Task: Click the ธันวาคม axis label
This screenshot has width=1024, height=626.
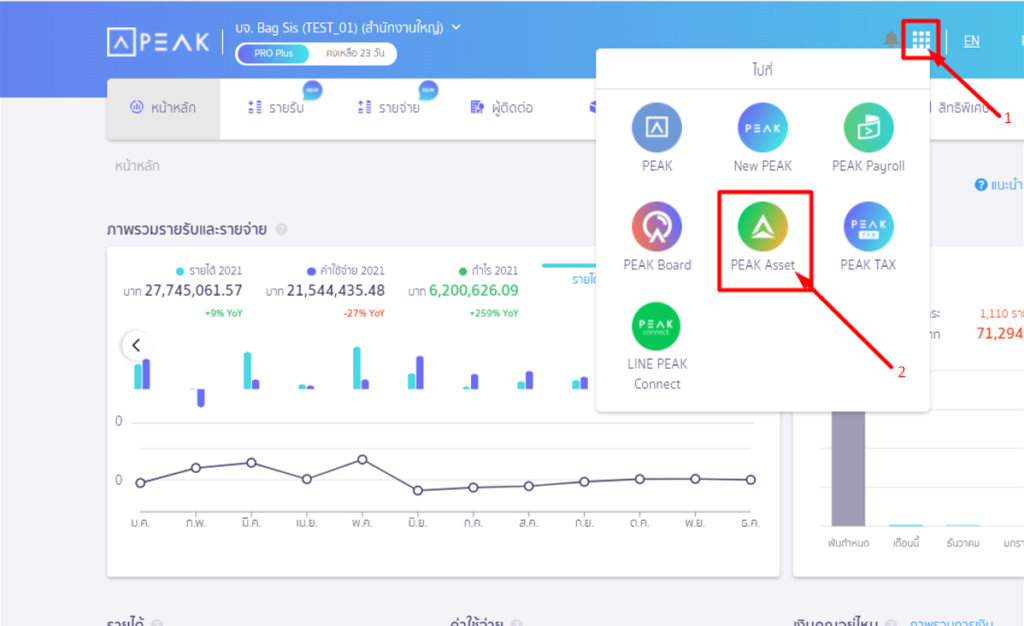Action: click(x=963, y=543)
